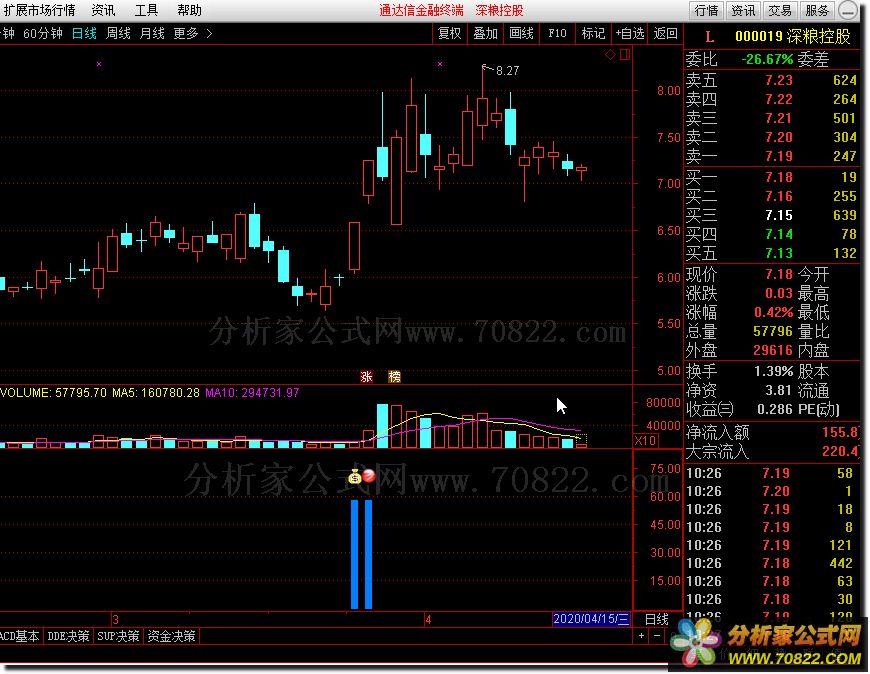The height and width of the screenshot is (674, 870).
Task: Click the 榜 indicator badge under the chart
Action: pos(394,377)
